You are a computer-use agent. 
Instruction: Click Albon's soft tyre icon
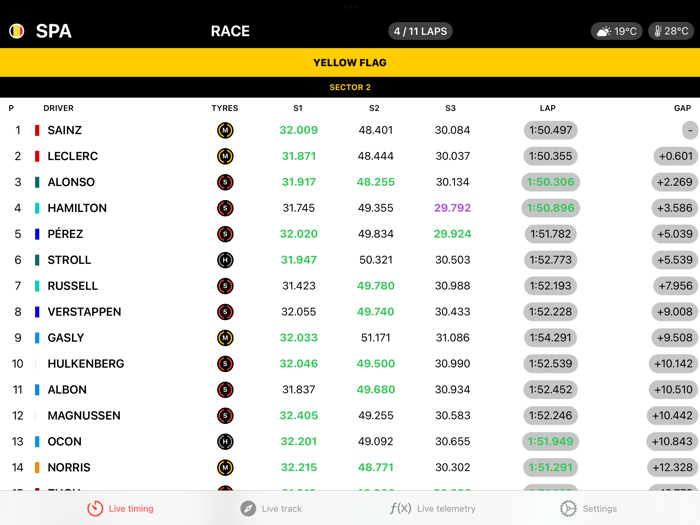[x=225, y=390]
